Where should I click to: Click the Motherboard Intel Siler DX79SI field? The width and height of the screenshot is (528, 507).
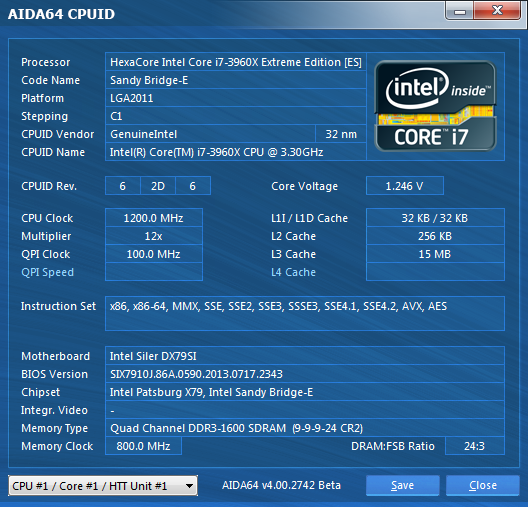pos(305,356)
